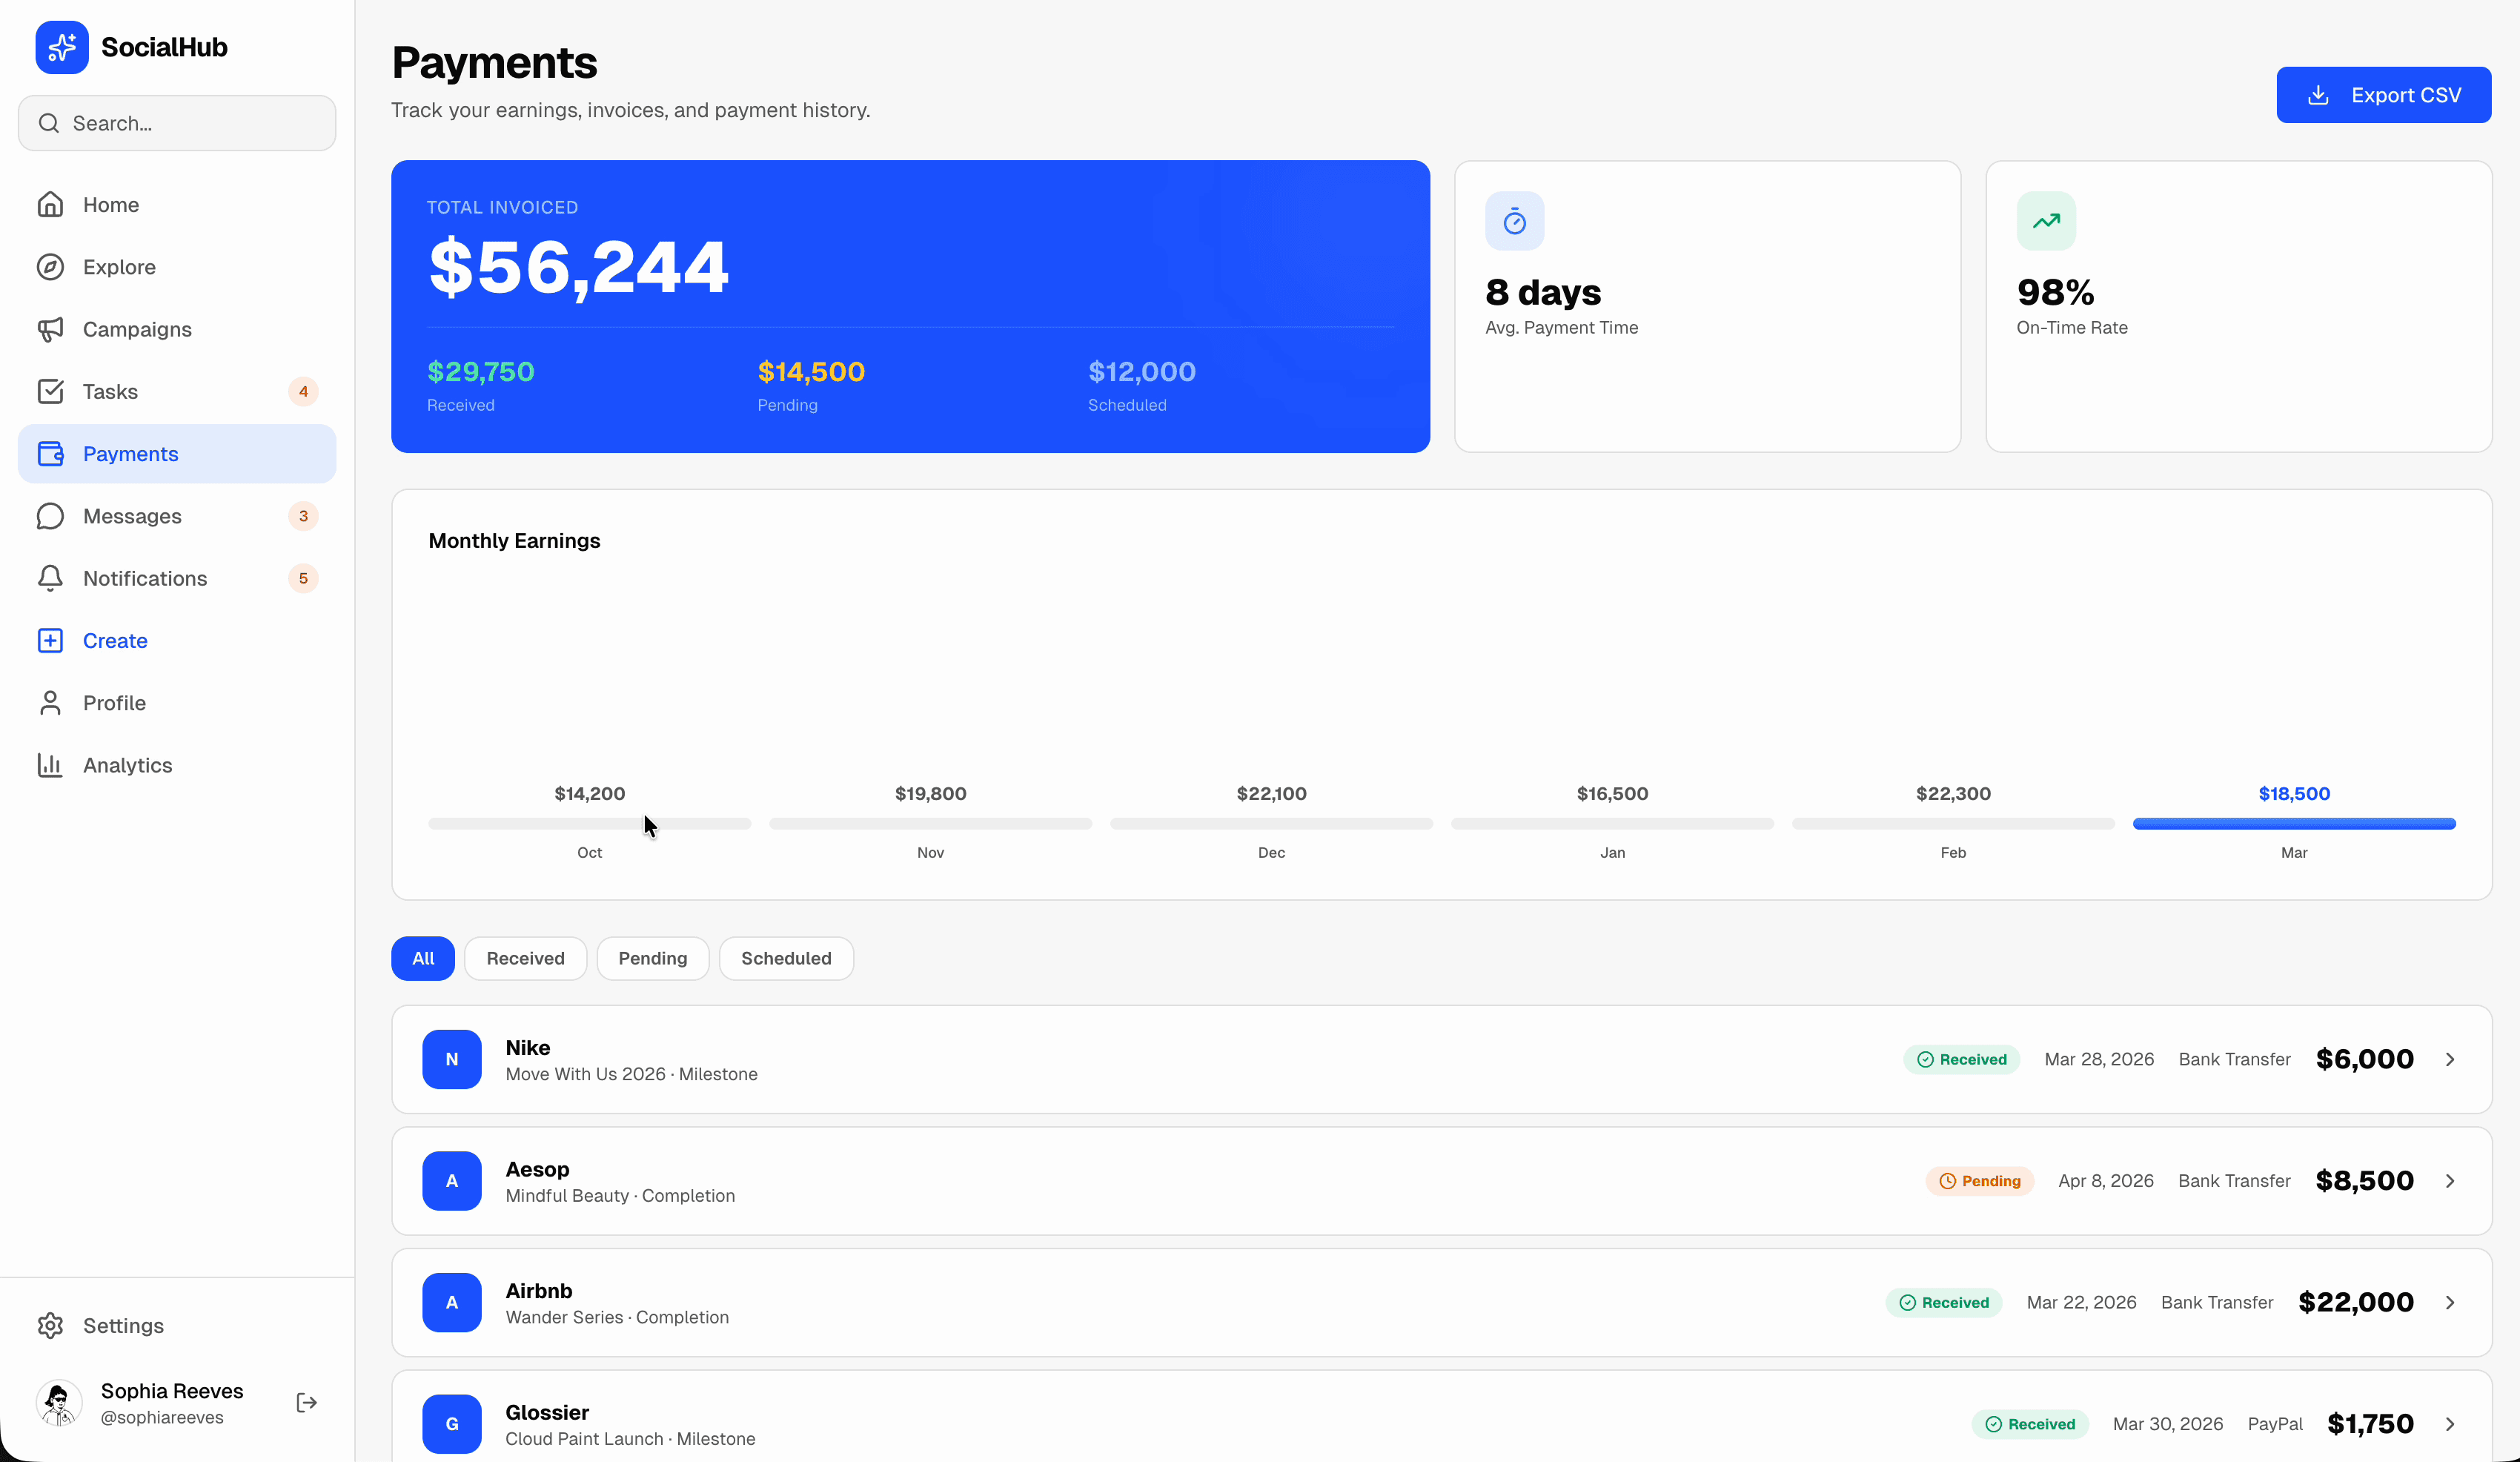The width and height of the screenshot is (2520, 1462).
Task: Click the Notifications bell icon
Action: (51, 578)
